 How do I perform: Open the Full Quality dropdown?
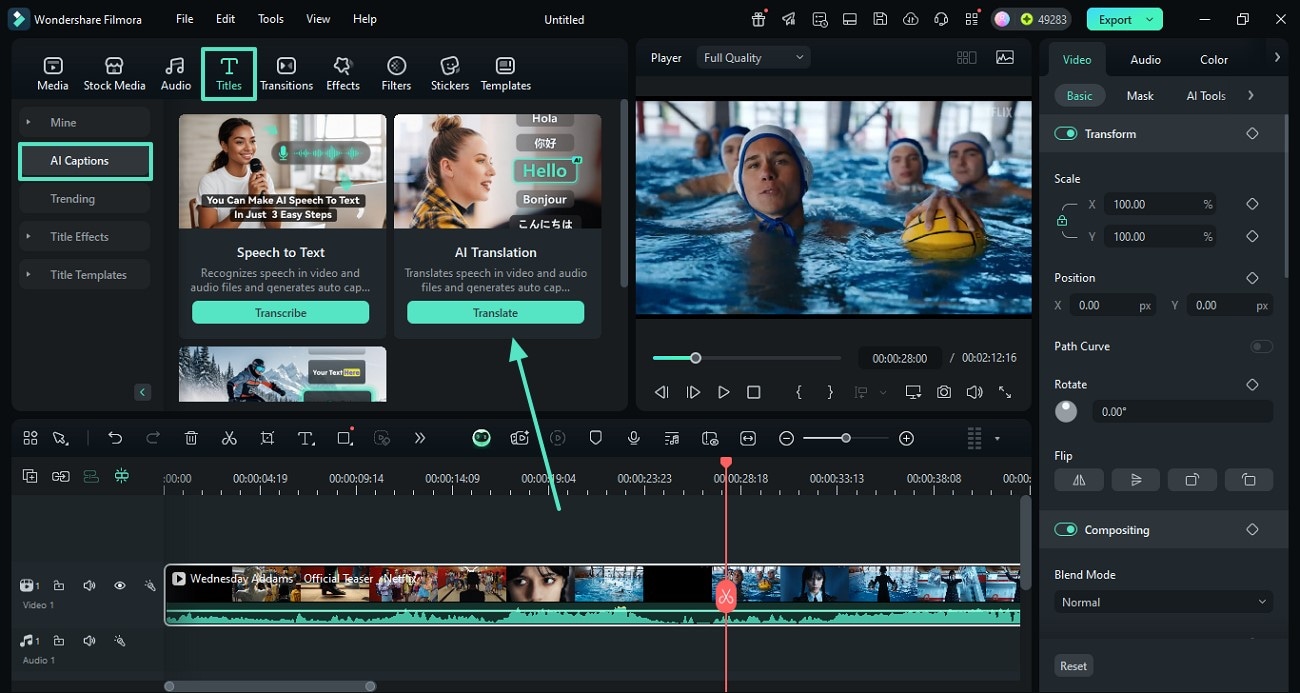pos(754,58)
